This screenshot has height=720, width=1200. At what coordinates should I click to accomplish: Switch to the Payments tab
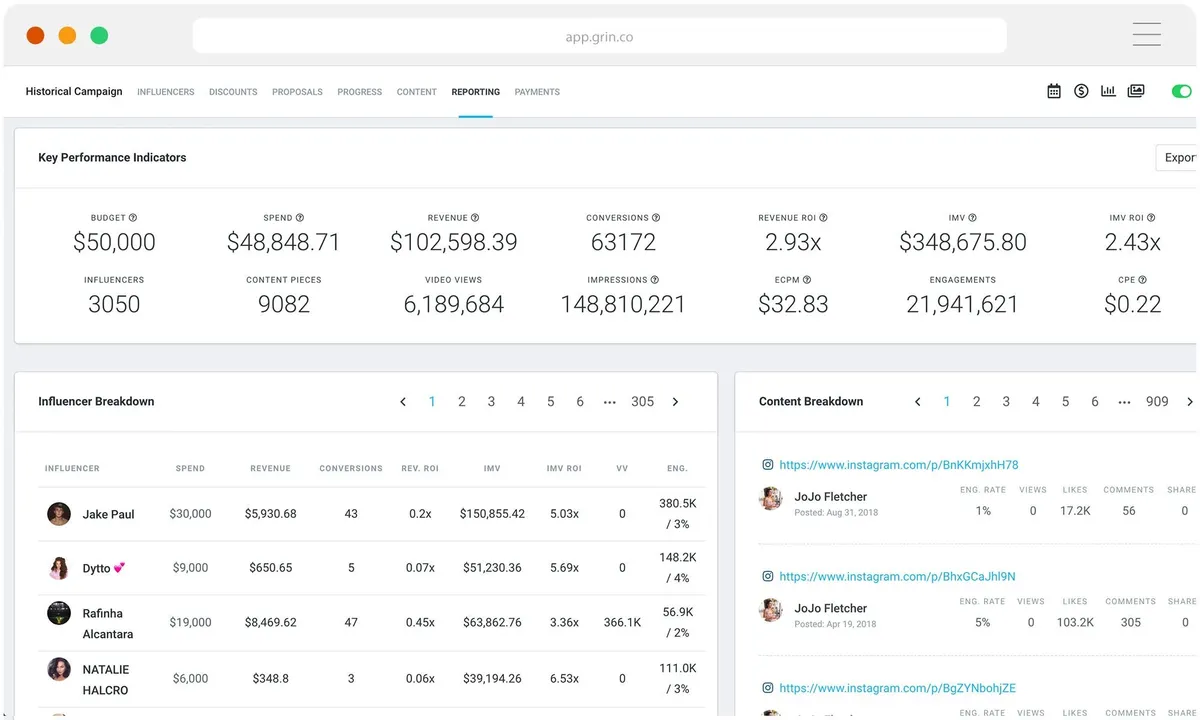click(537, 92)
